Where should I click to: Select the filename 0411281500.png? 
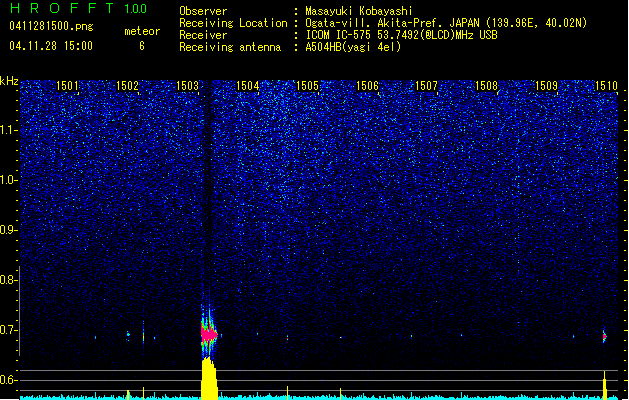click(x=51, y=26)
